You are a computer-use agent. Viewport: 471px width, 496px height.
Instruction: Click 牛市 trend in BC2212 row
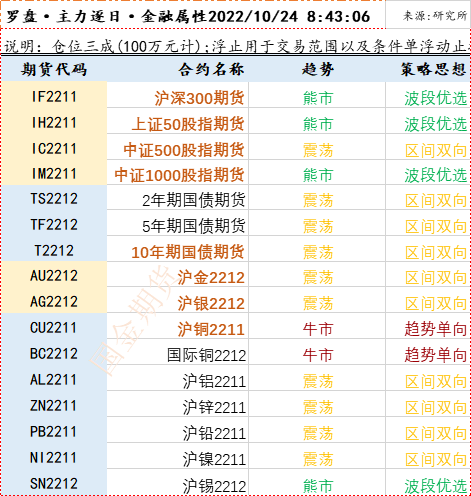[x=318, y=355]
